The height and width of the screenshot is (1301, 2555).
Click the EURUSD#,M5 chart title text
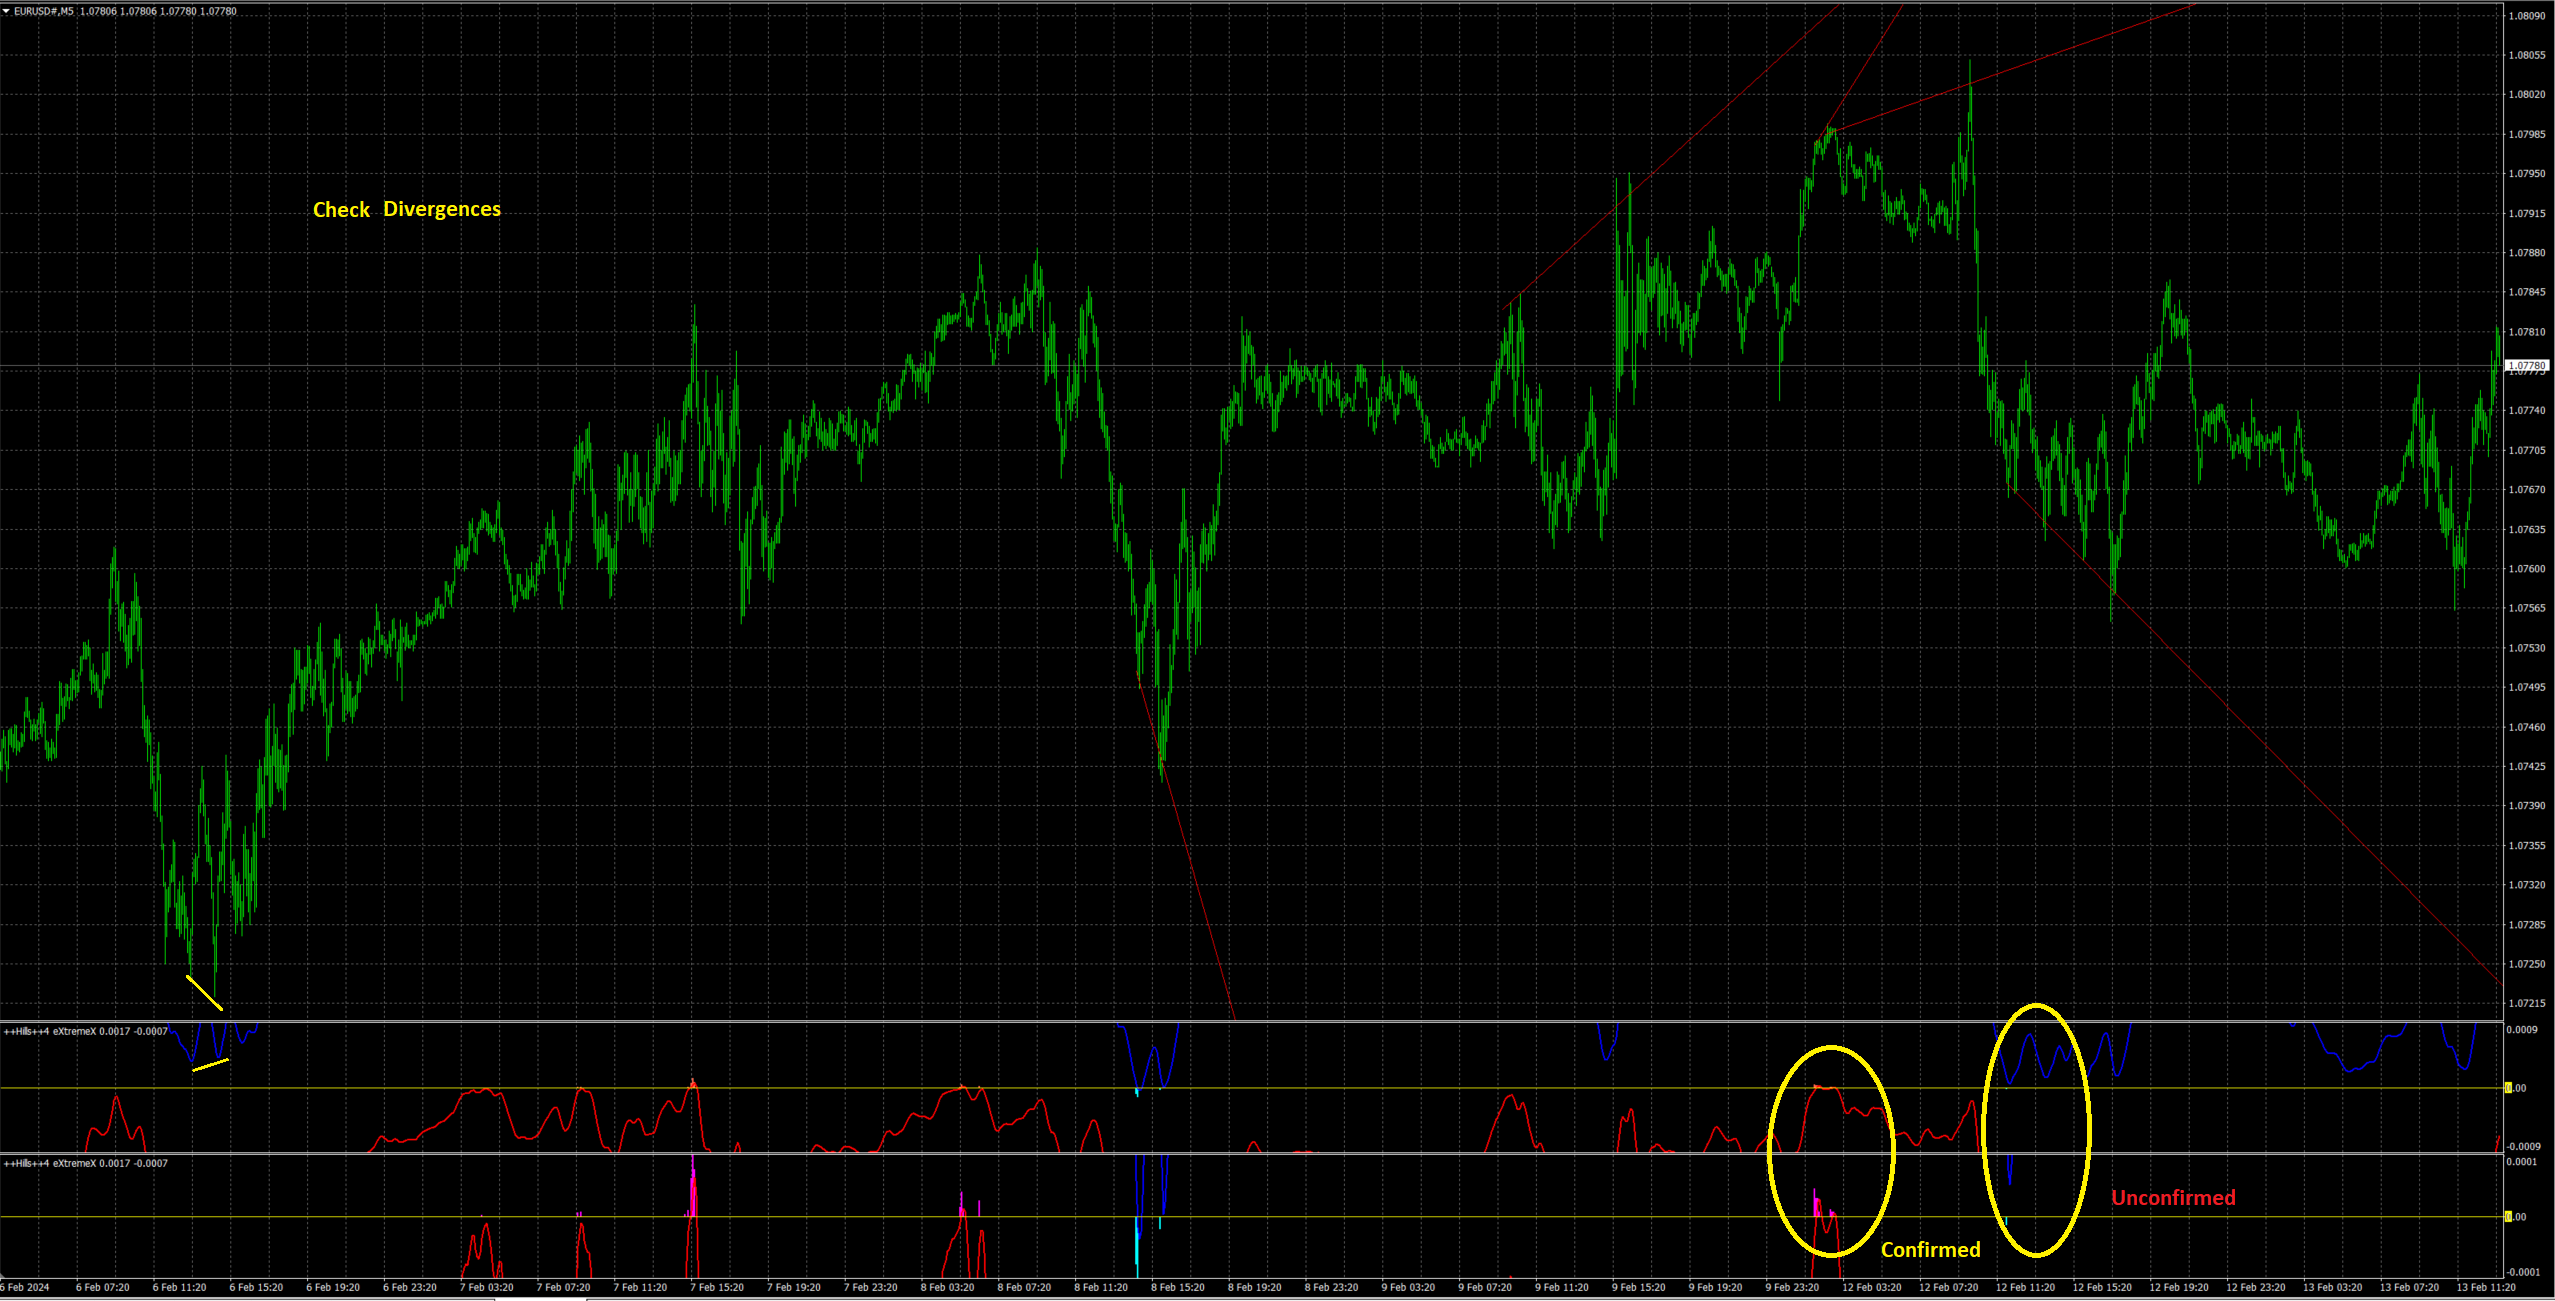(x=44, y=11)
